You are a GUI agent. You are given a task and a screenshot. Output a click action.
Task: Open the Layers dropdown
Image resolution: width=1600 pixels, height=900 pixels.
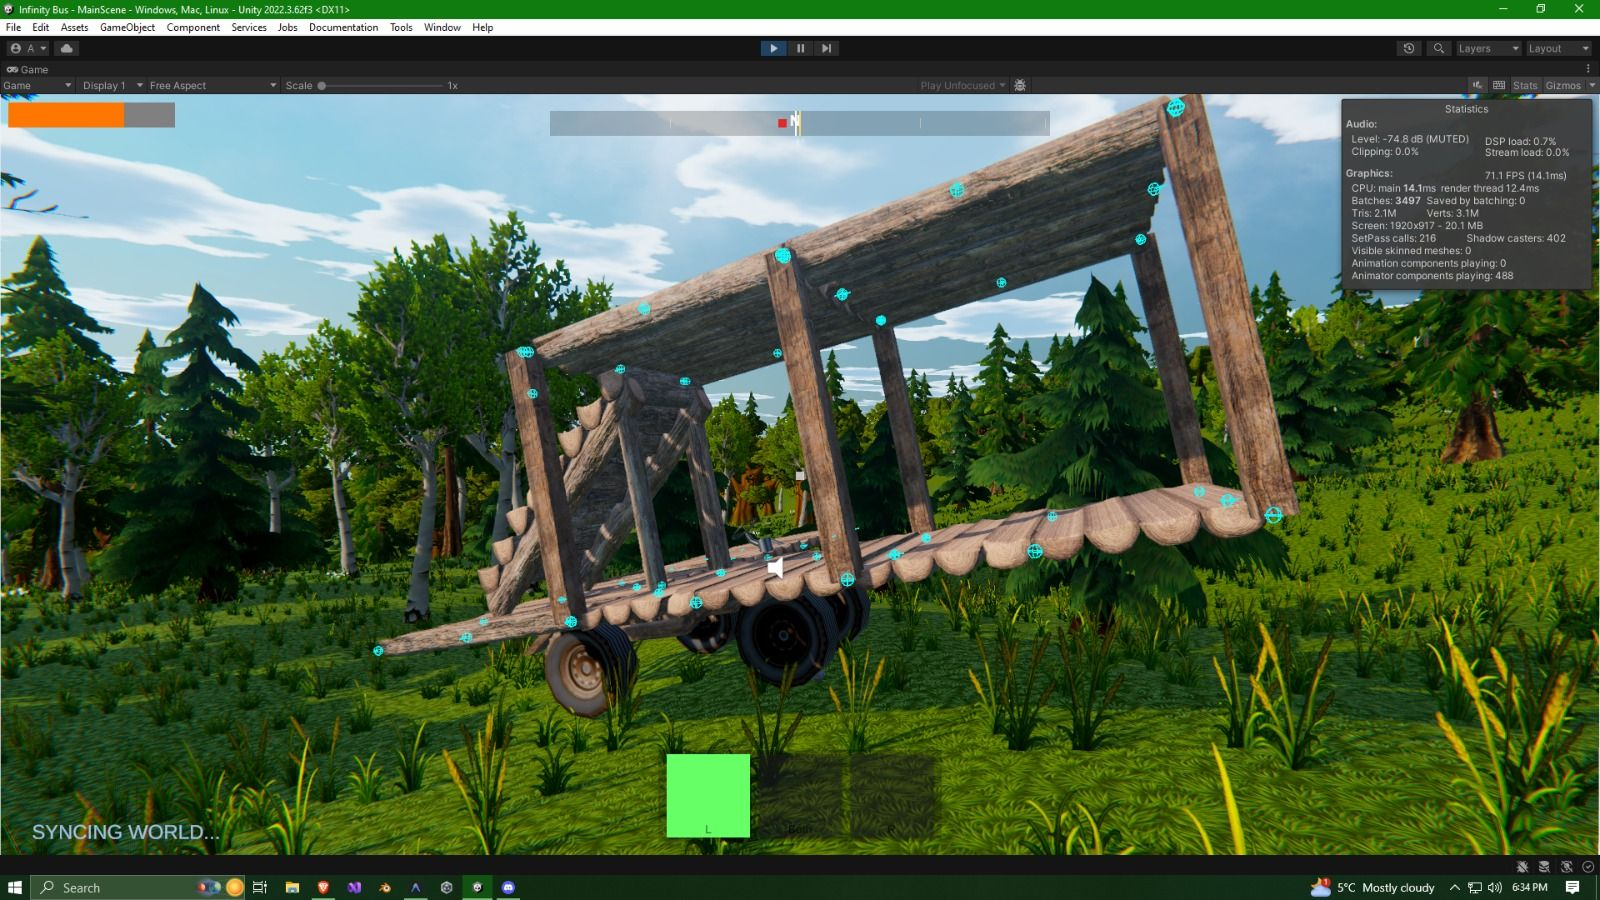(x=1488, y=48)
